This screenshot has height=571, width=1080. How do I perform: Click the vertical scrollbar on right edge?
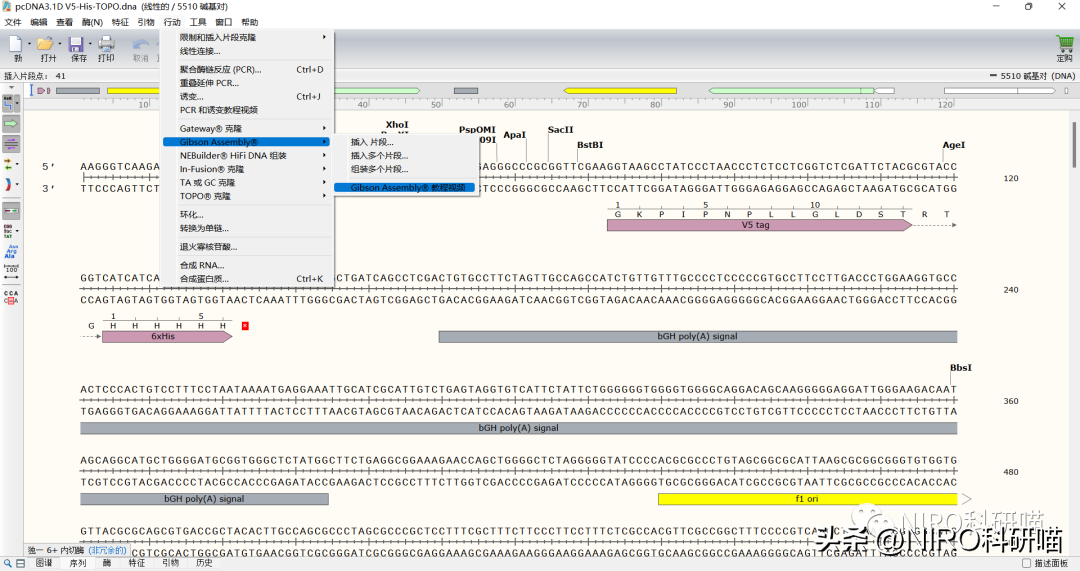coord(1074,150)
